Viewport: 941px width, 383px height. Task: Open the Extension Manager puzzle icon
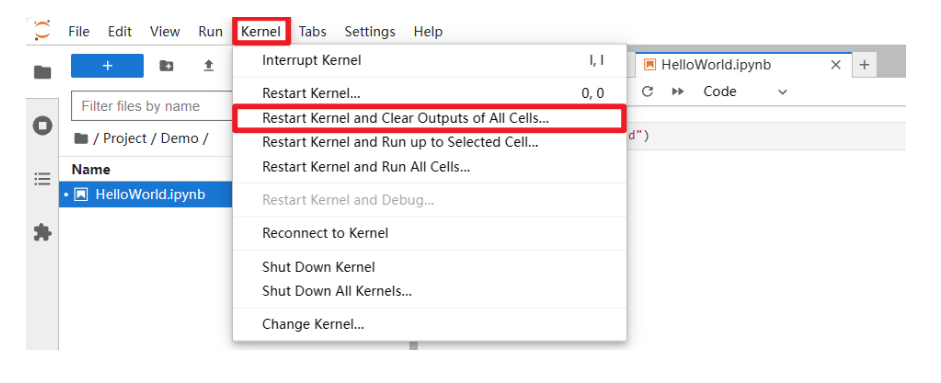coord(42,232)
